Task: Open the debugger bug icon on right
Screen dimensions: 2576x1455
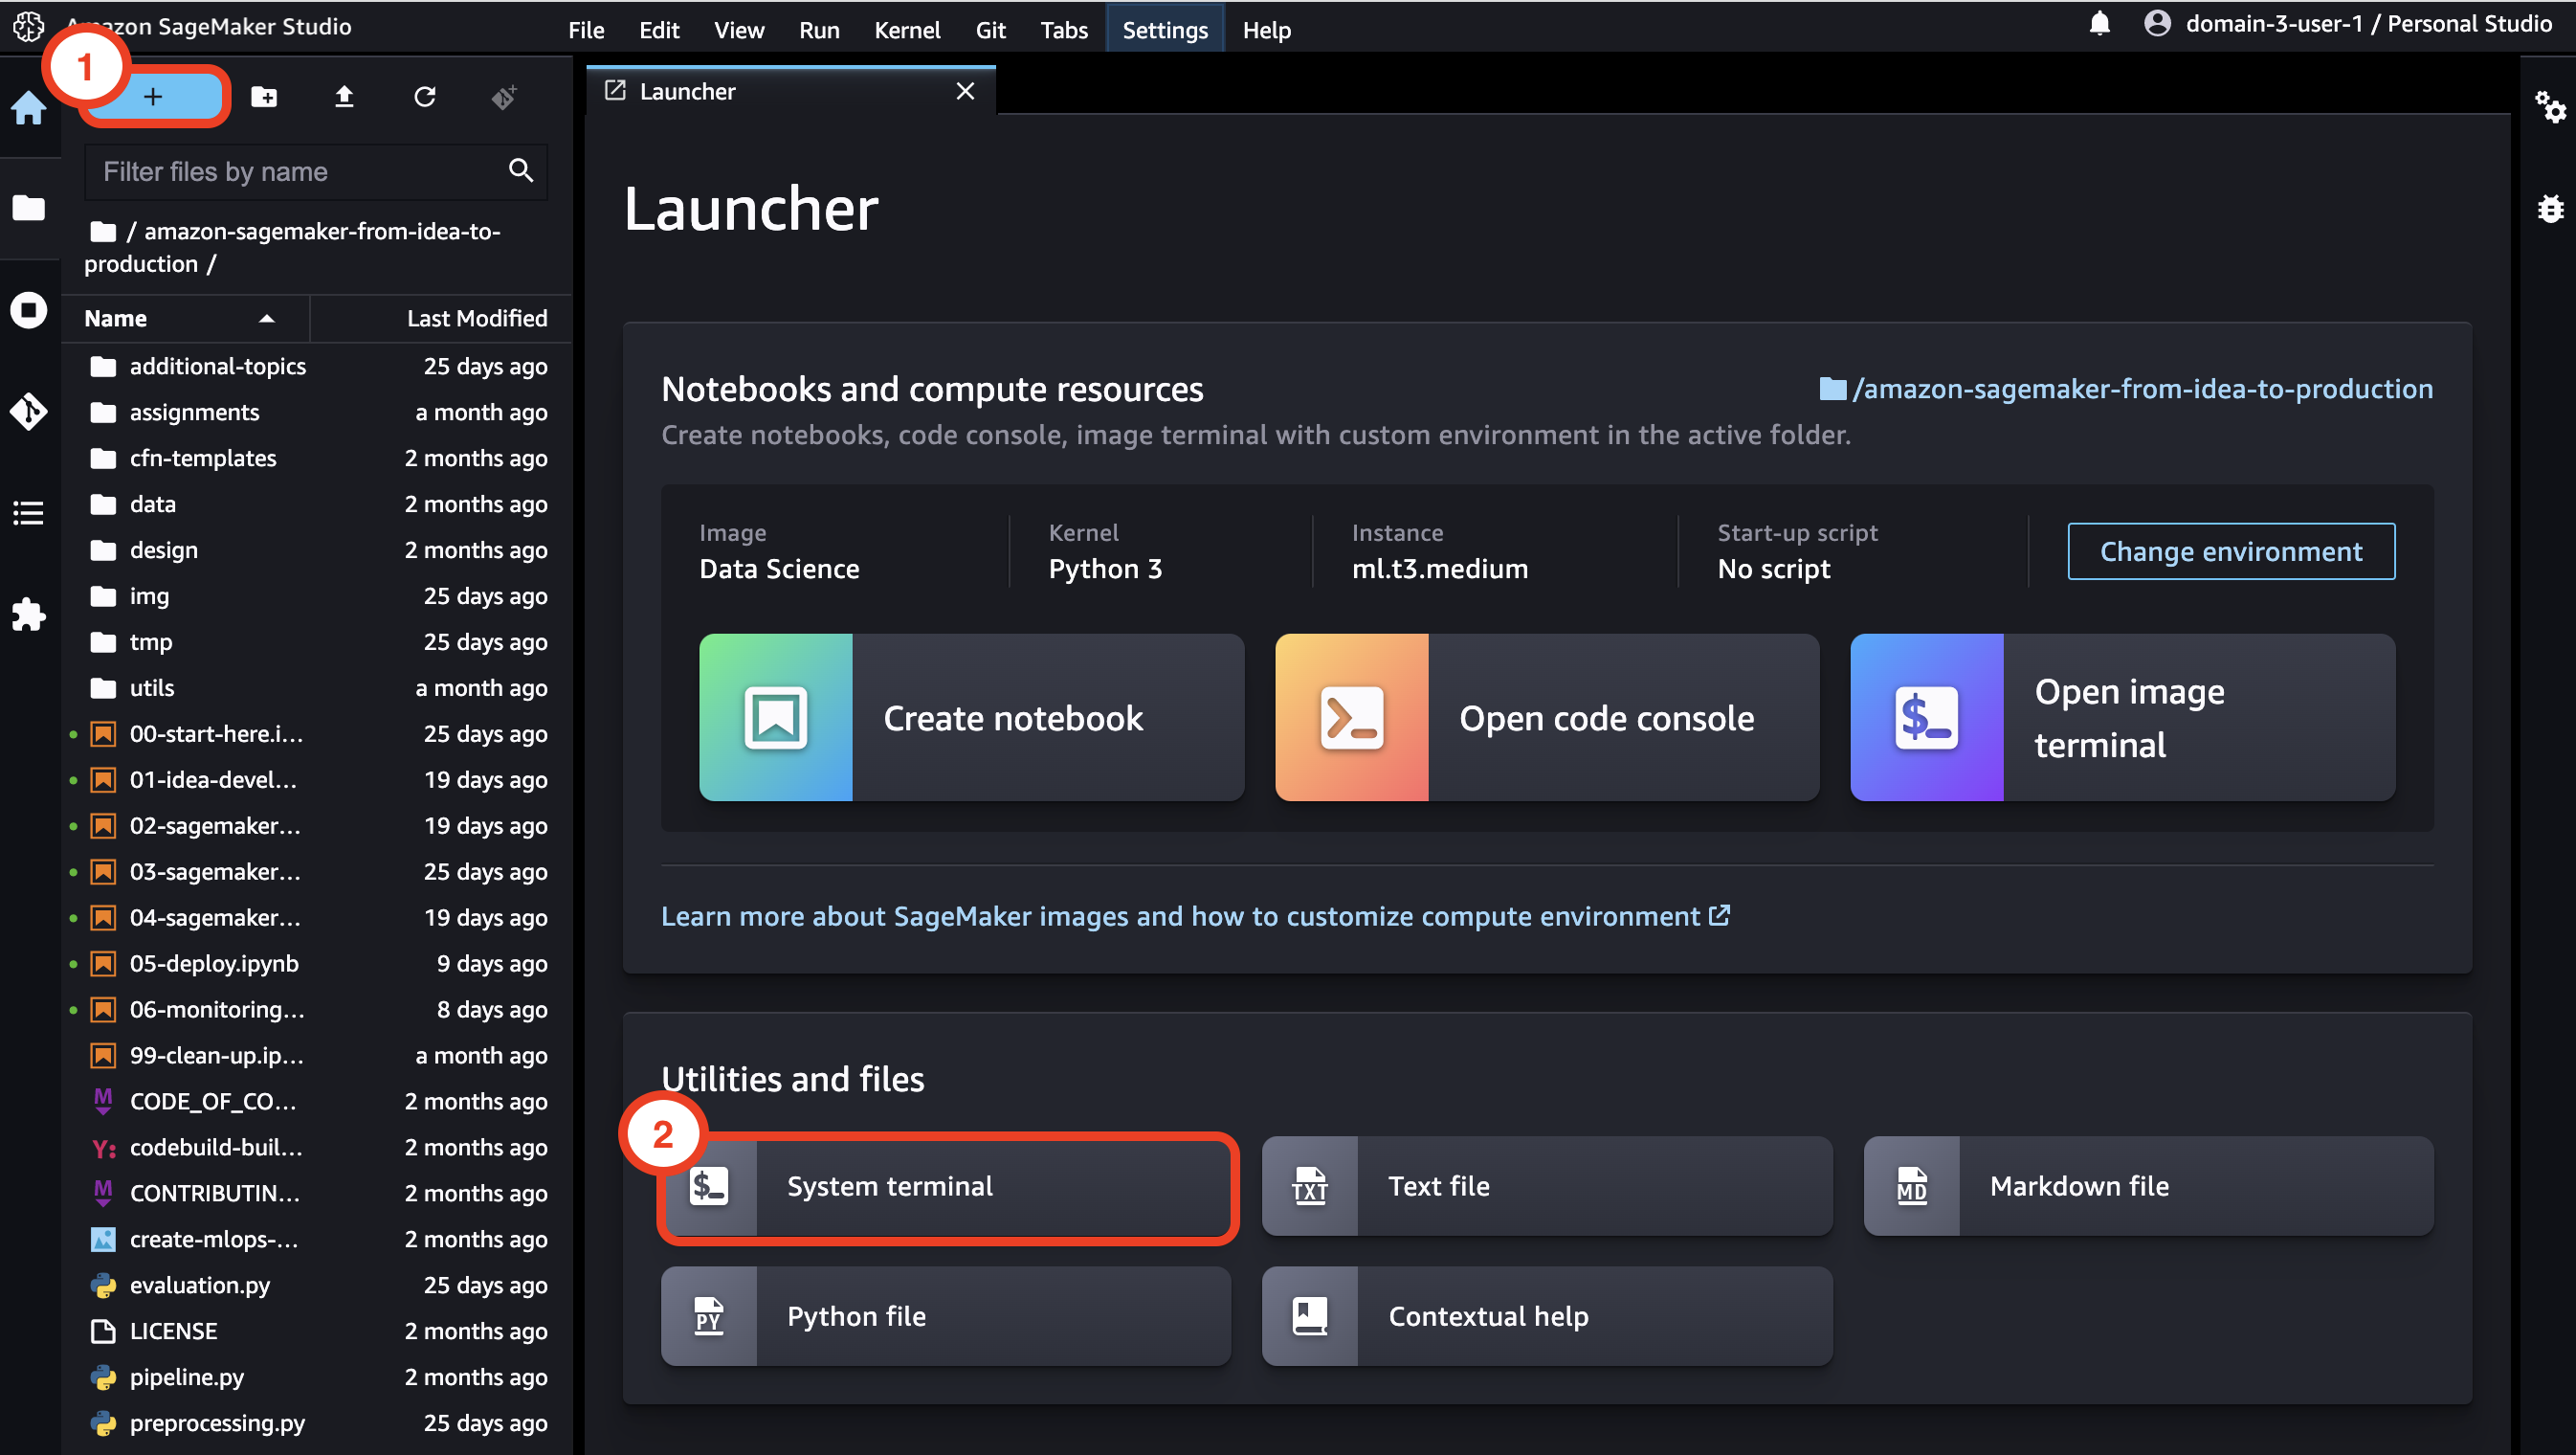Action: [x=2549, y=208]
